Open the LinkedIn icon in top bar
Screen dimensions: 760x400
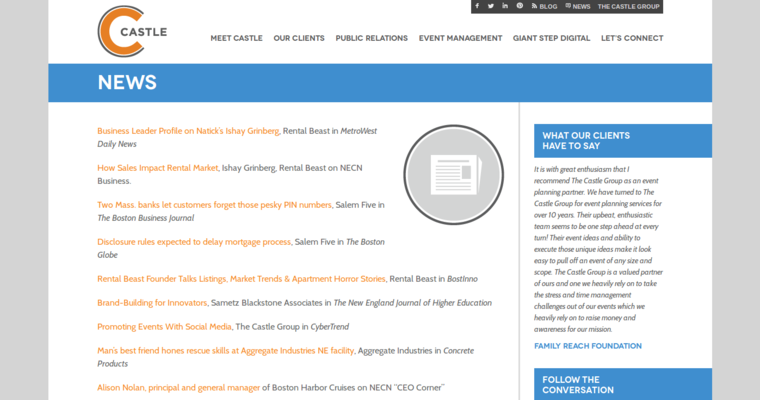point(505,6)
